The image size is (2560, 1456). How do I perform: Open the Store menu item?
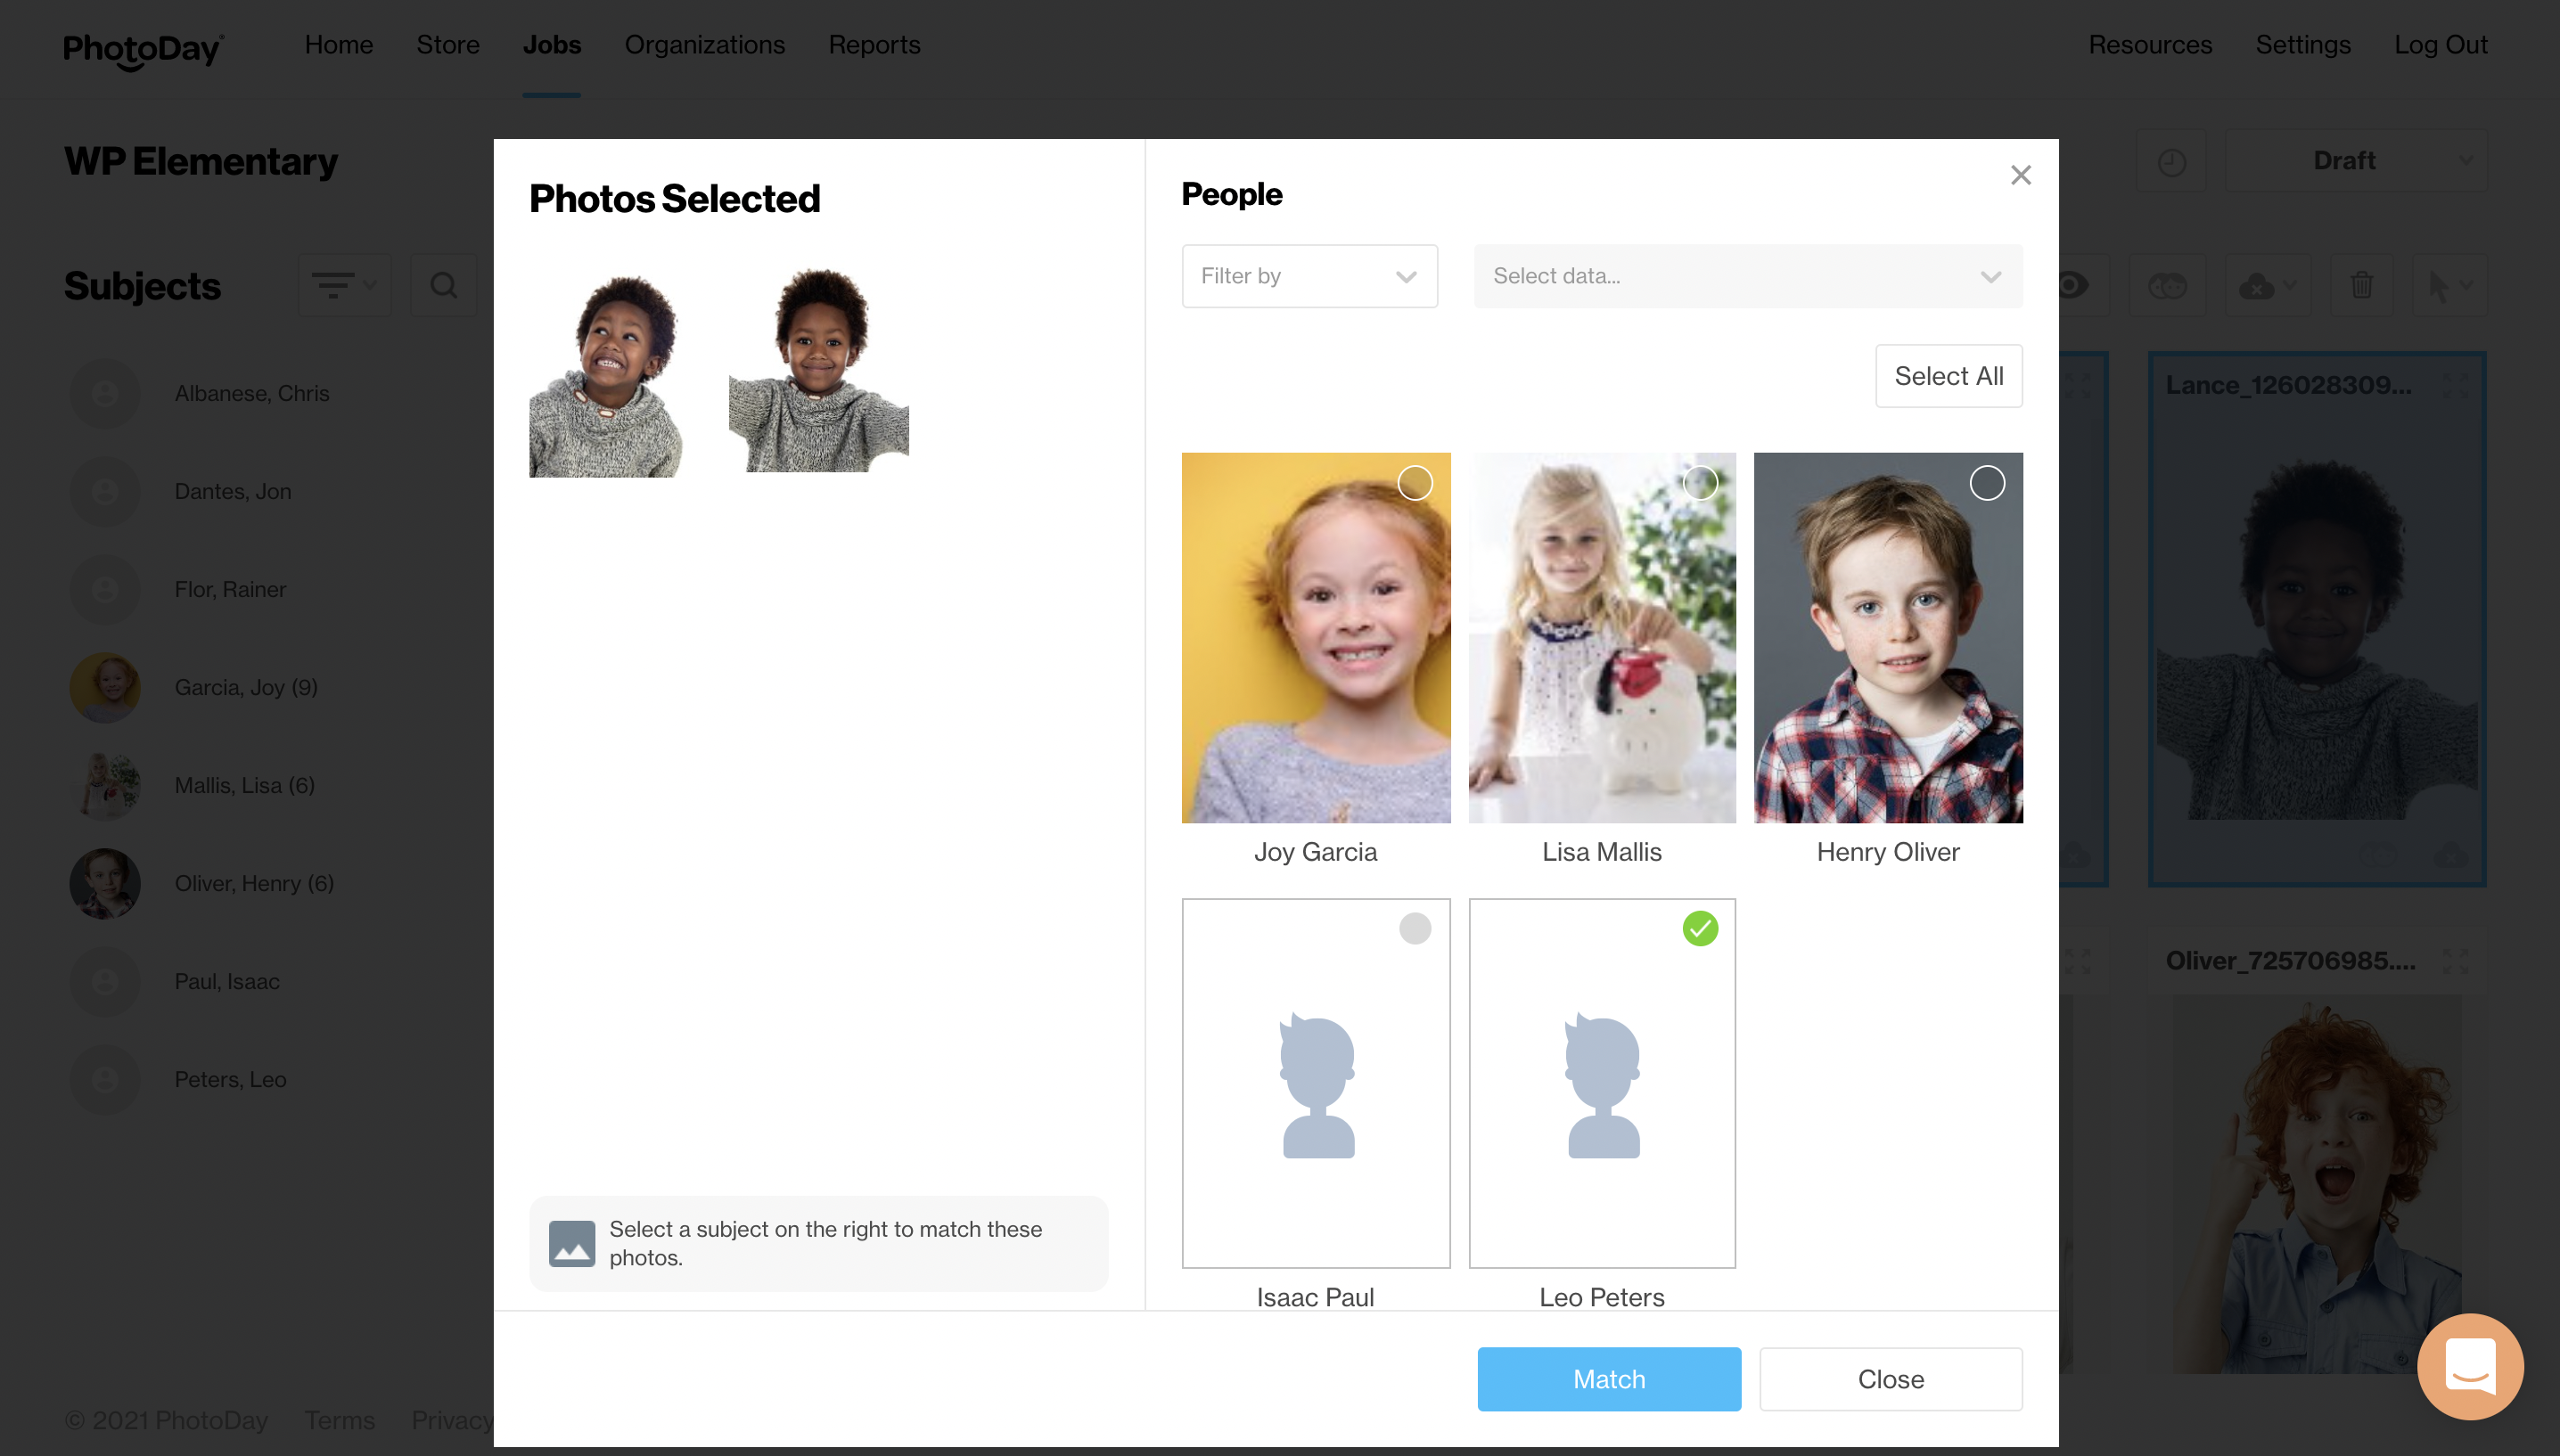point(448,45)
